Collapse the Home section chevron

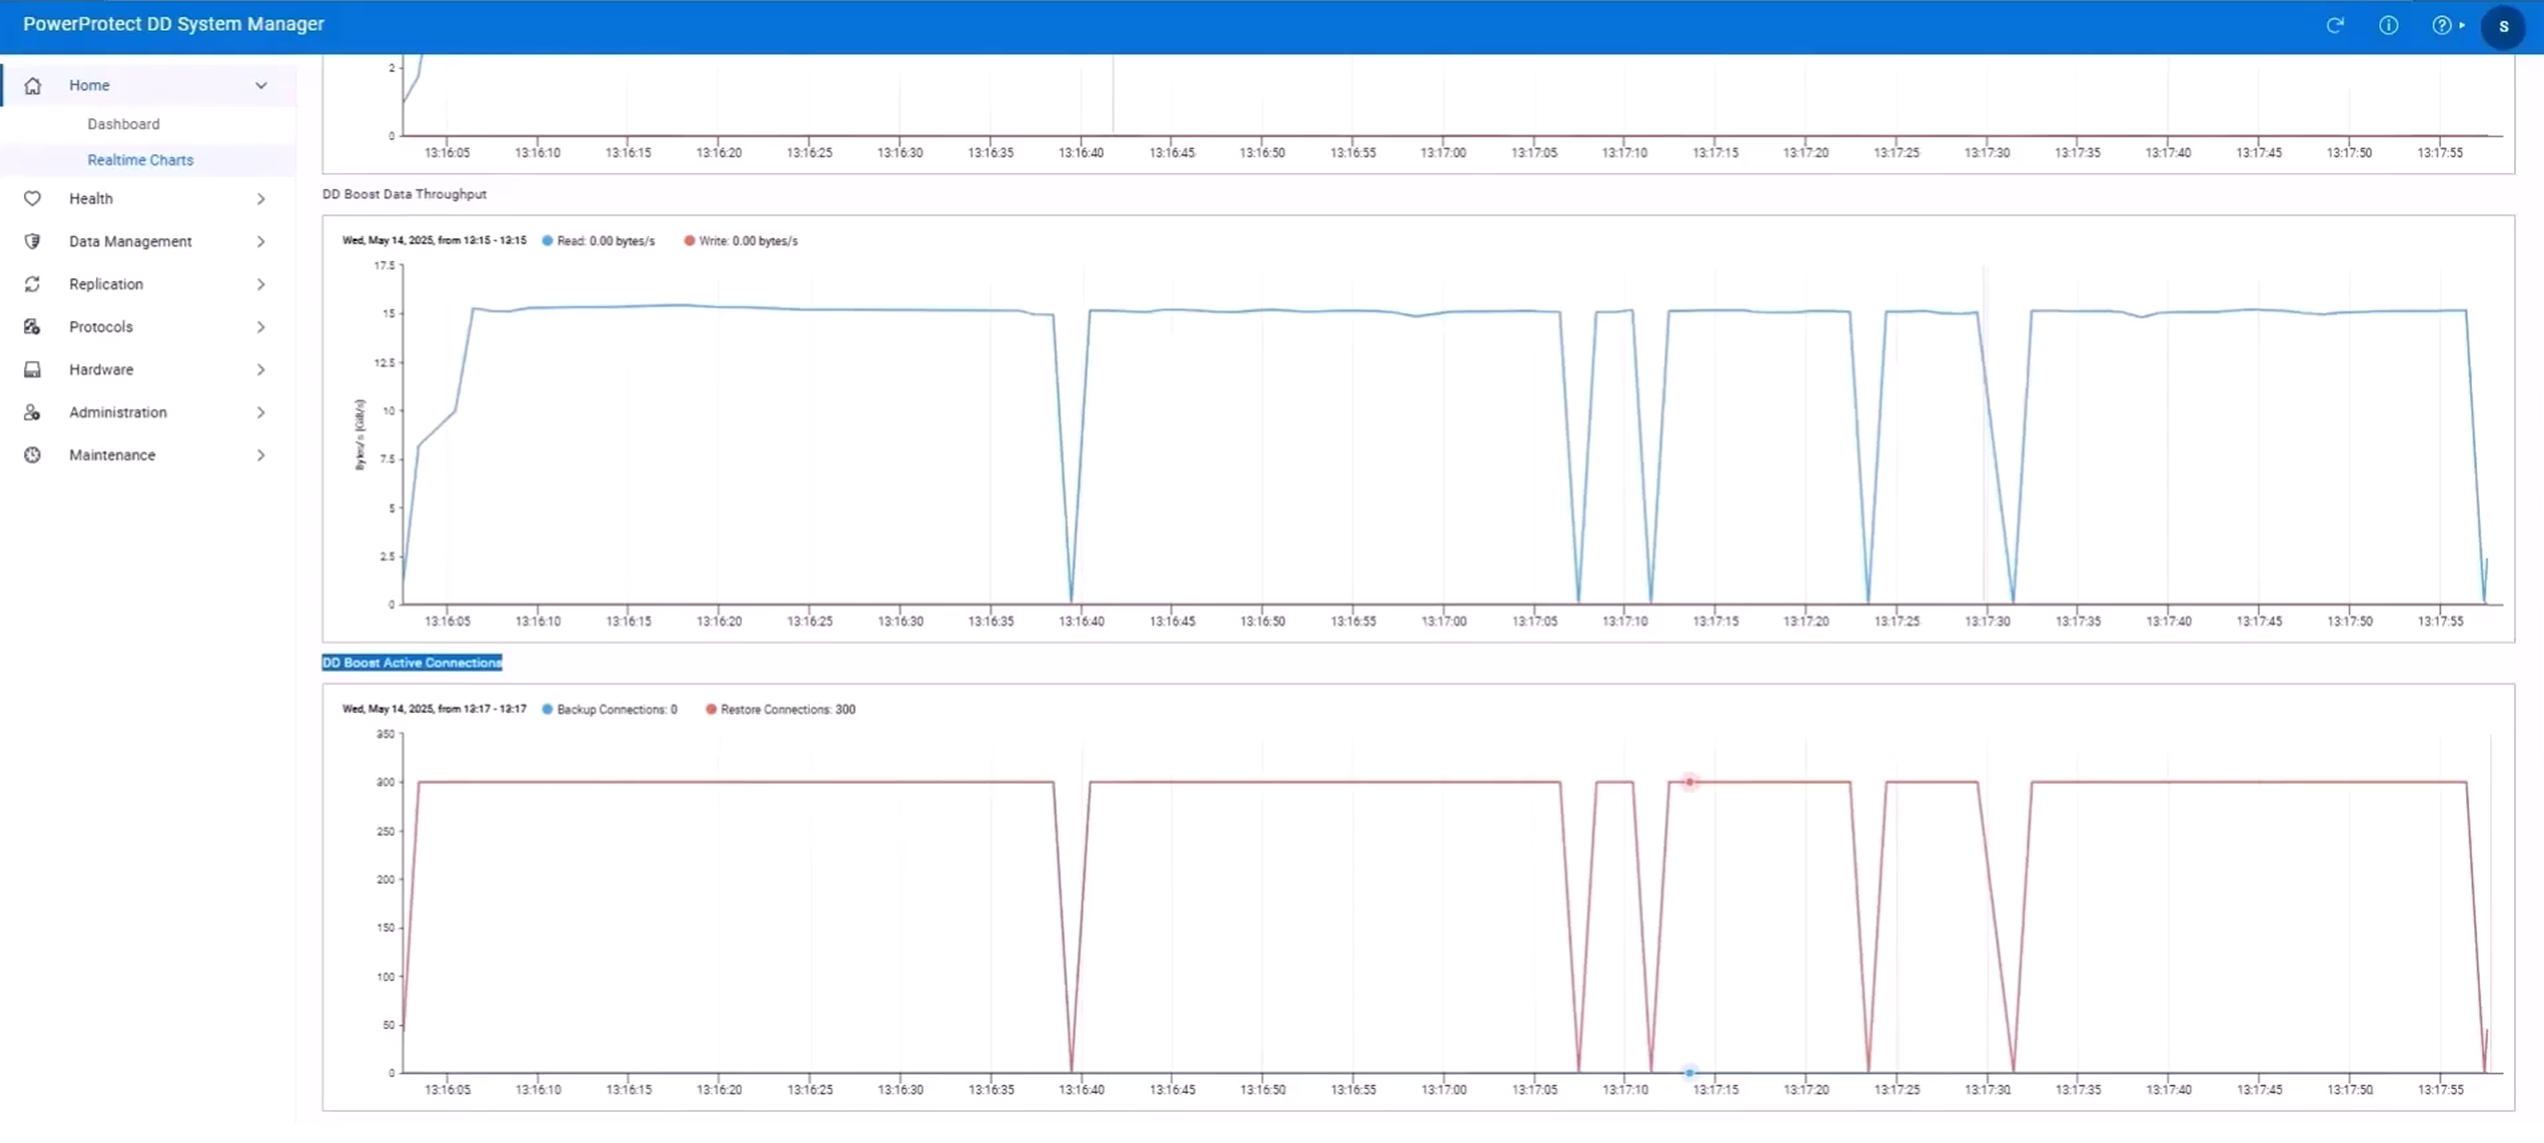coord(261,86)
